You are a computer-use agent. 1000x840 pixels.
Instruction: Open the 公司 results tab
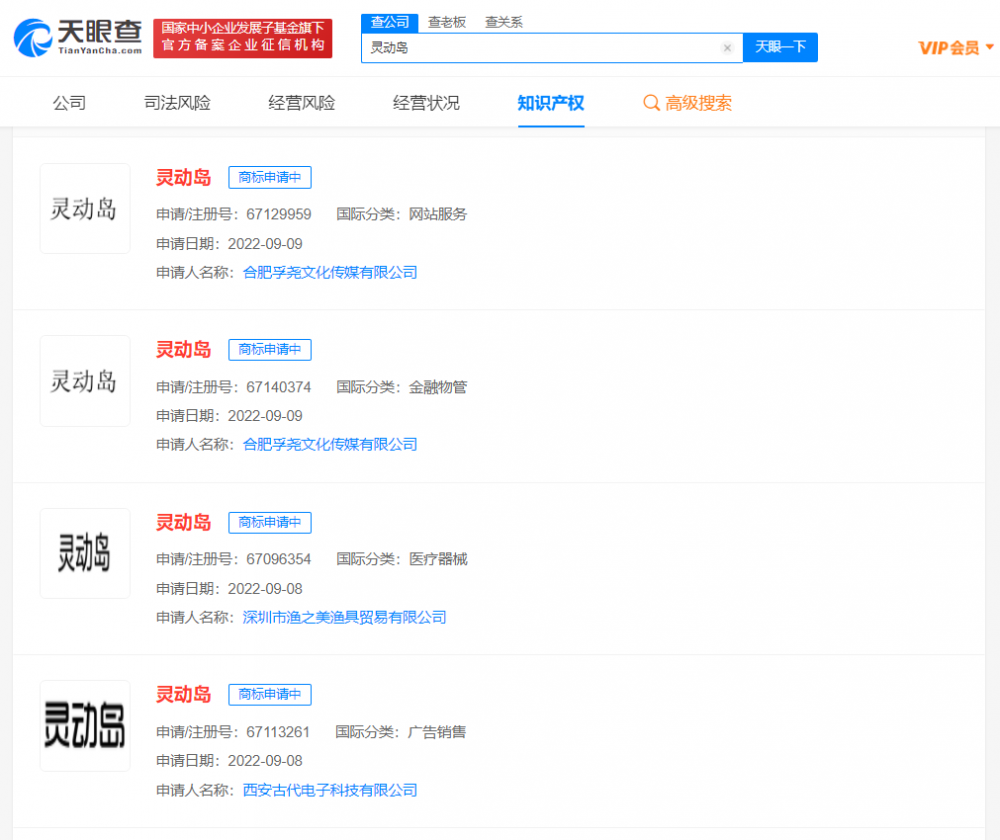click(70, 103)
